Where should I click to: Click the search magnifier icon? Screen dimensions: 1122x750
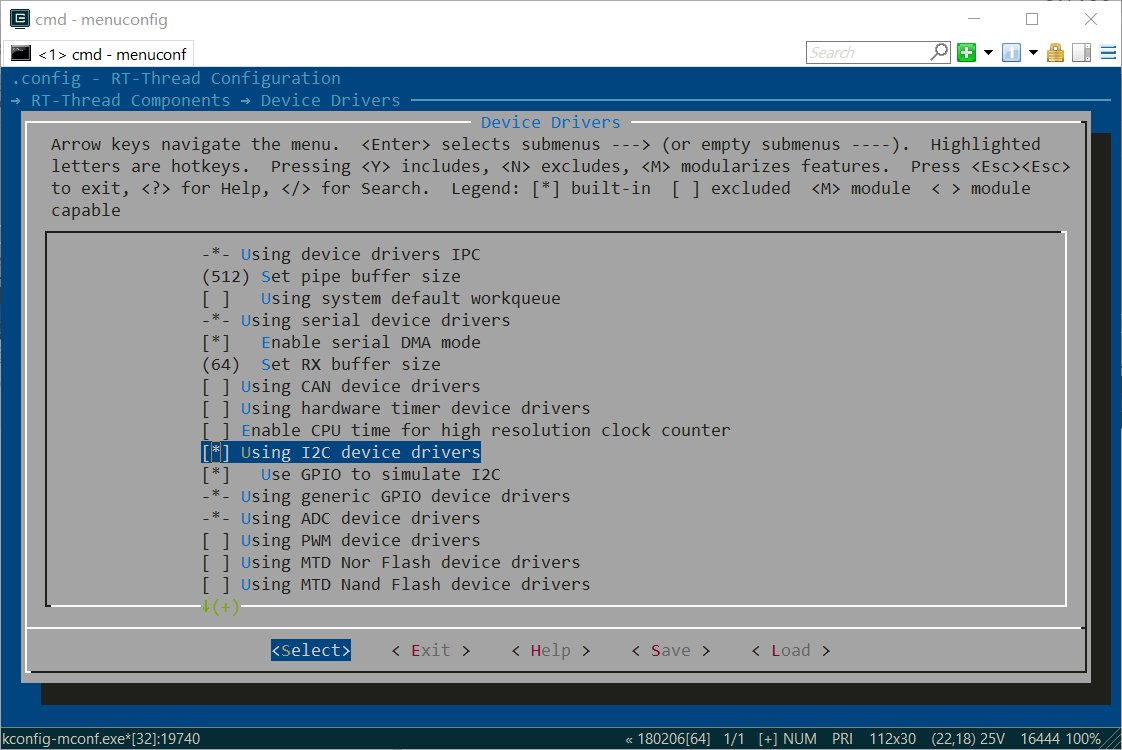click(x=940, y=52)
